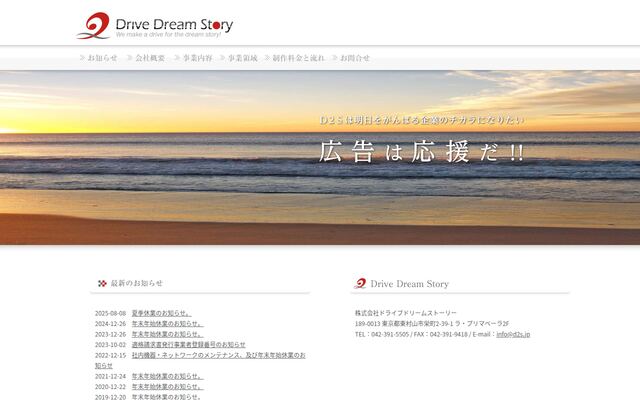Open the 適格請求書発行事業者登録番号のお知らせ link

tap(189, 345)
